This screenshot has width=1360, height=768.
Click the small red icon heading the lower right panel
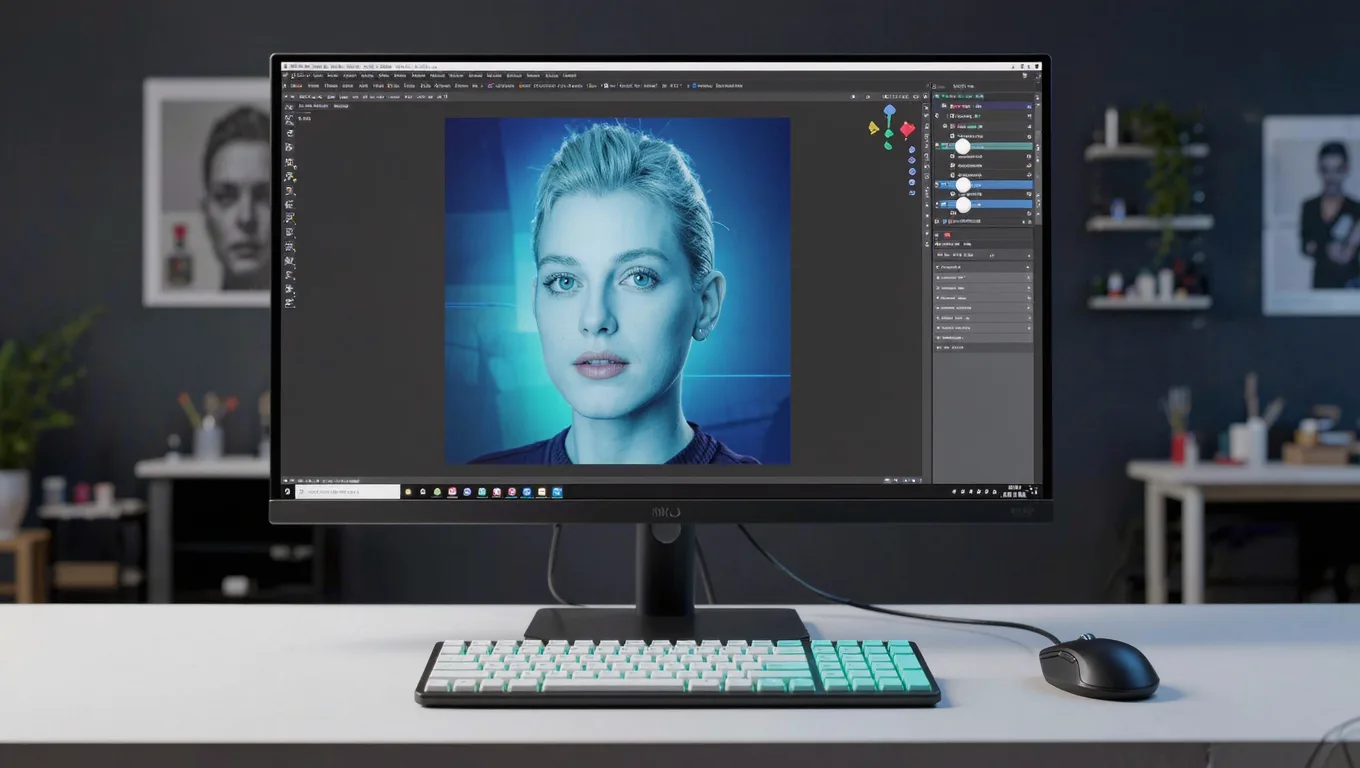click(x=948, y=236)
